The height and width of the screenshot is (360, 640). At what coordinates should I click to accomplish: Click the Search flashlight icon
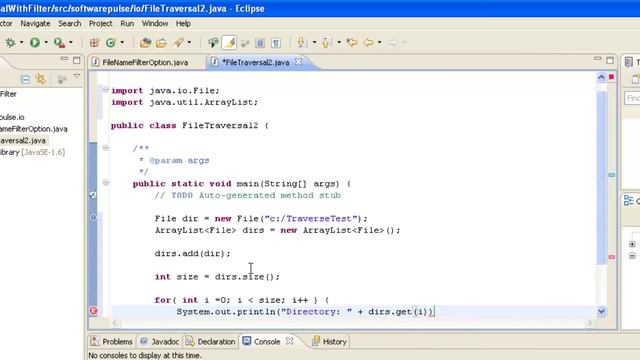179,42
